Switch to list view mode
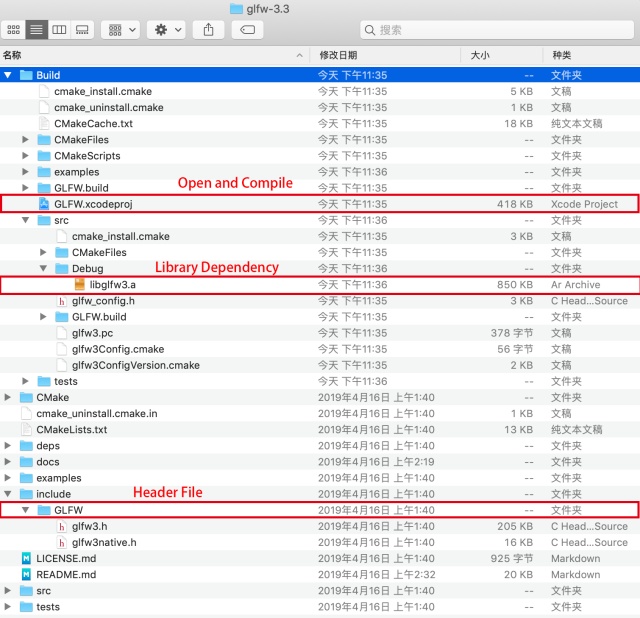Image resolution: width=640 pixels, height=618 pixels. (36, 30)
